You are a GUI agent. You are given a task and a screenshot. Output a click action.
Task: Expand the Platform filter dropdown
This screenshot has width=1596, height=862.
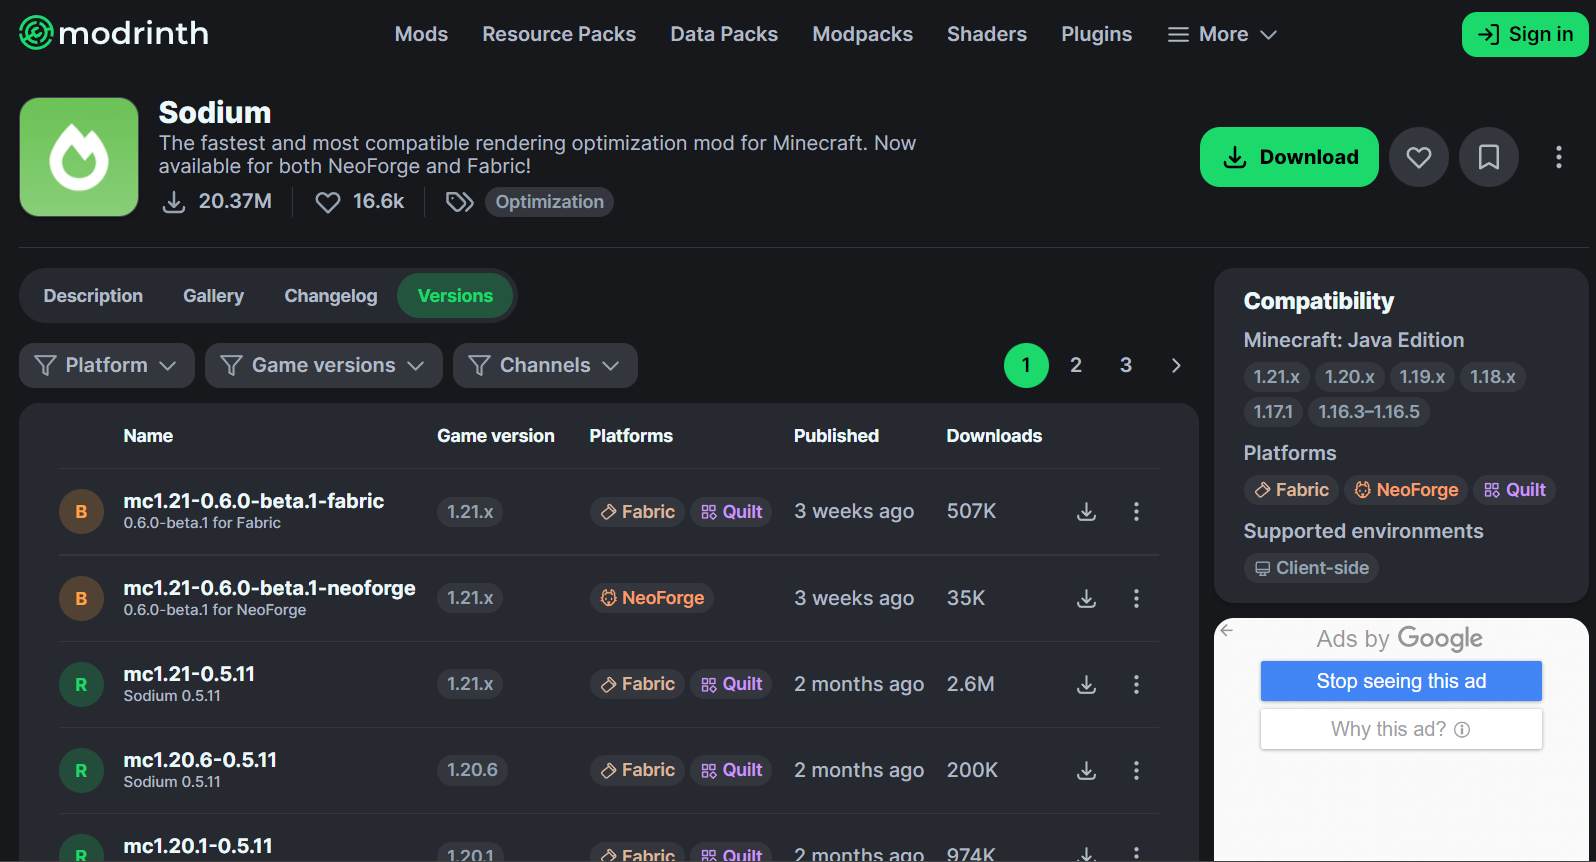click(x=105, y=365)
